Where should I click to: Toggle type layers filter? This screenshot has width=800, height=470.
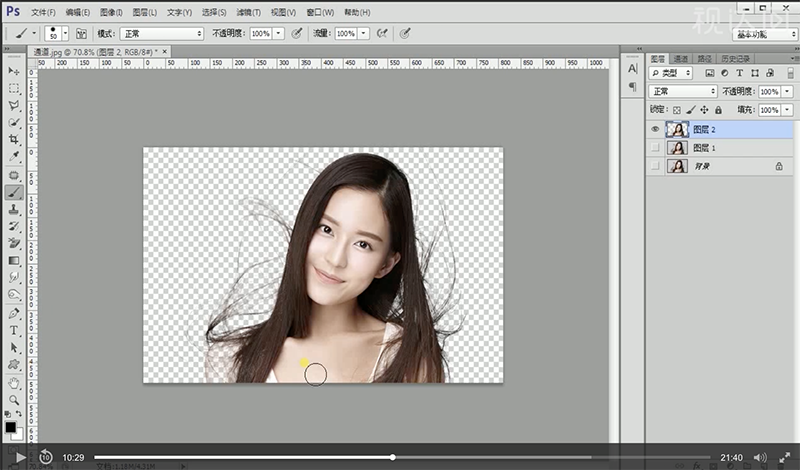click(x=740, y=73)
